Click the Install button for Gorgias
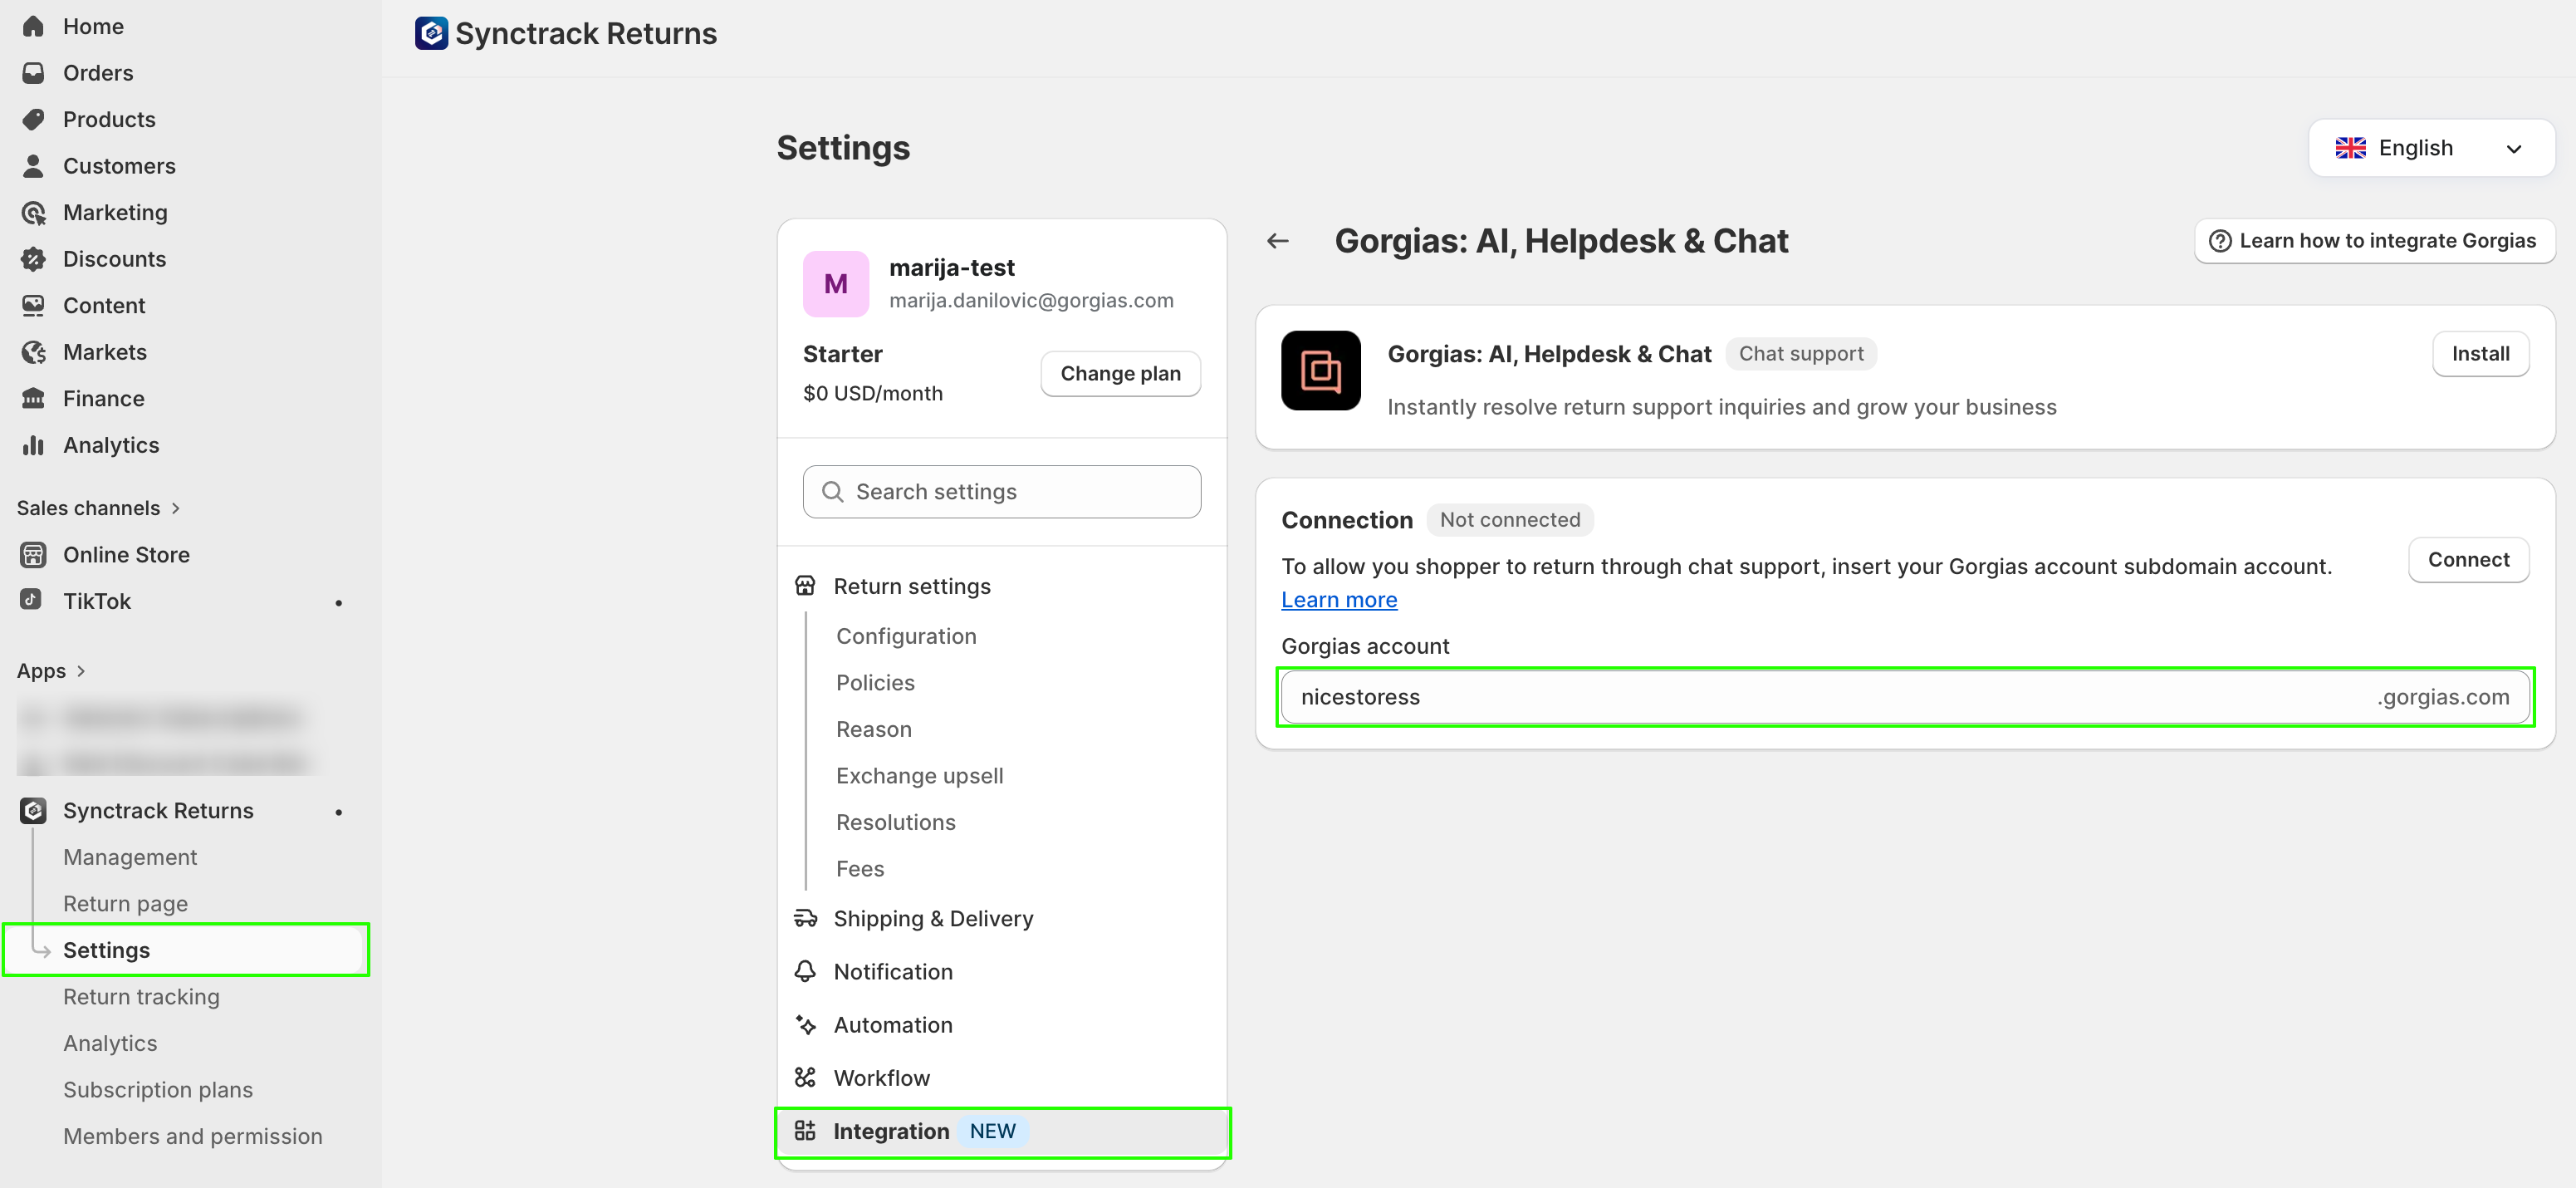 click(2479, 354)
